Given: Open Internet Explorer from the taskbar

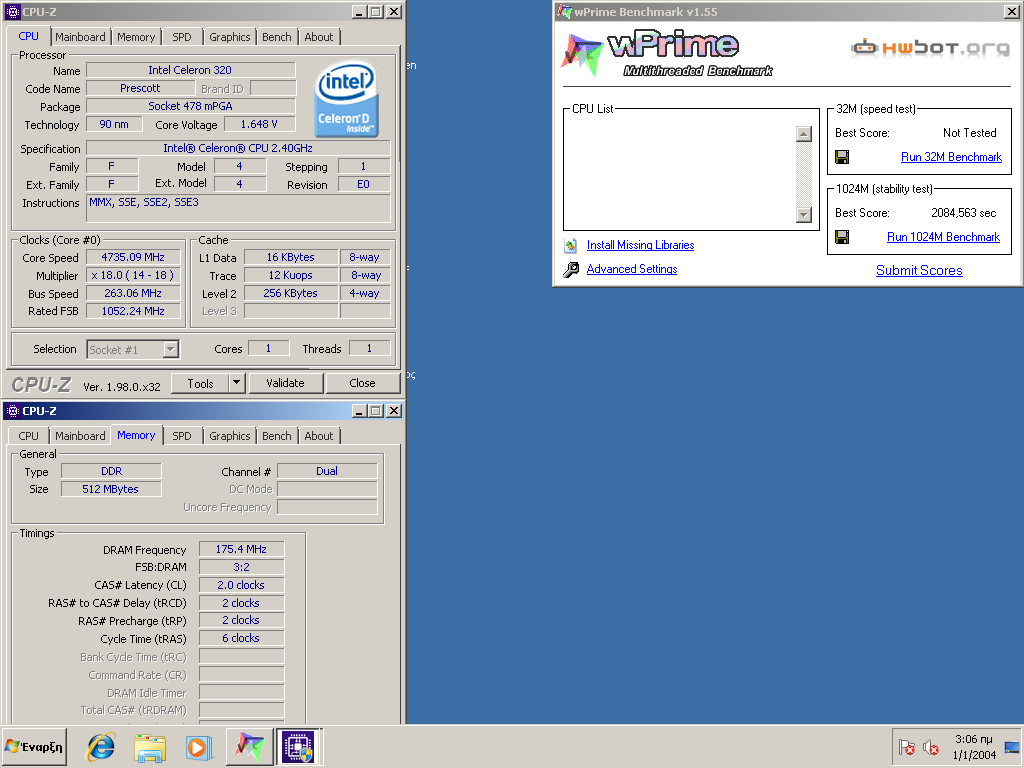Looking at the screenshot, I should (101, 746).
